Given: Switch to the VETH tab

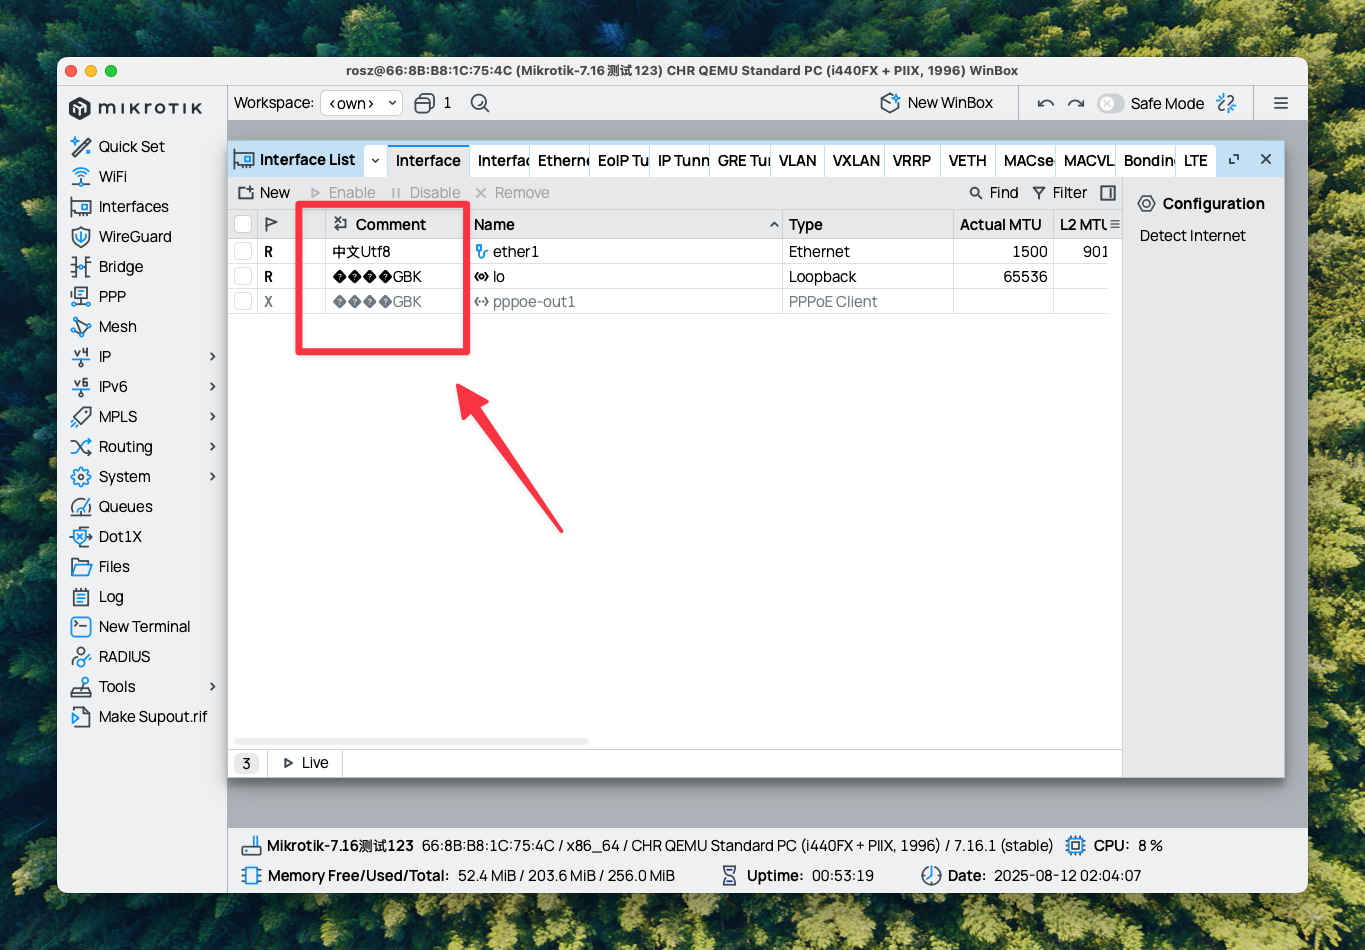Looking at the screenshot, I should click(967, 160).
